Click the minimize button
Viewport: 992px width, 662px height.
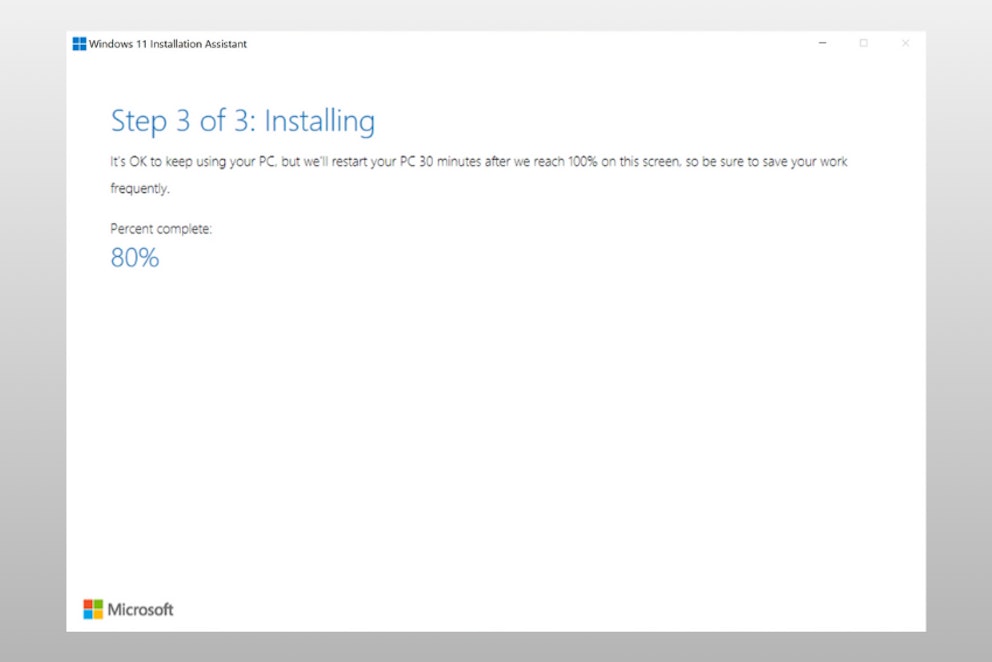(x=822, y=44)
